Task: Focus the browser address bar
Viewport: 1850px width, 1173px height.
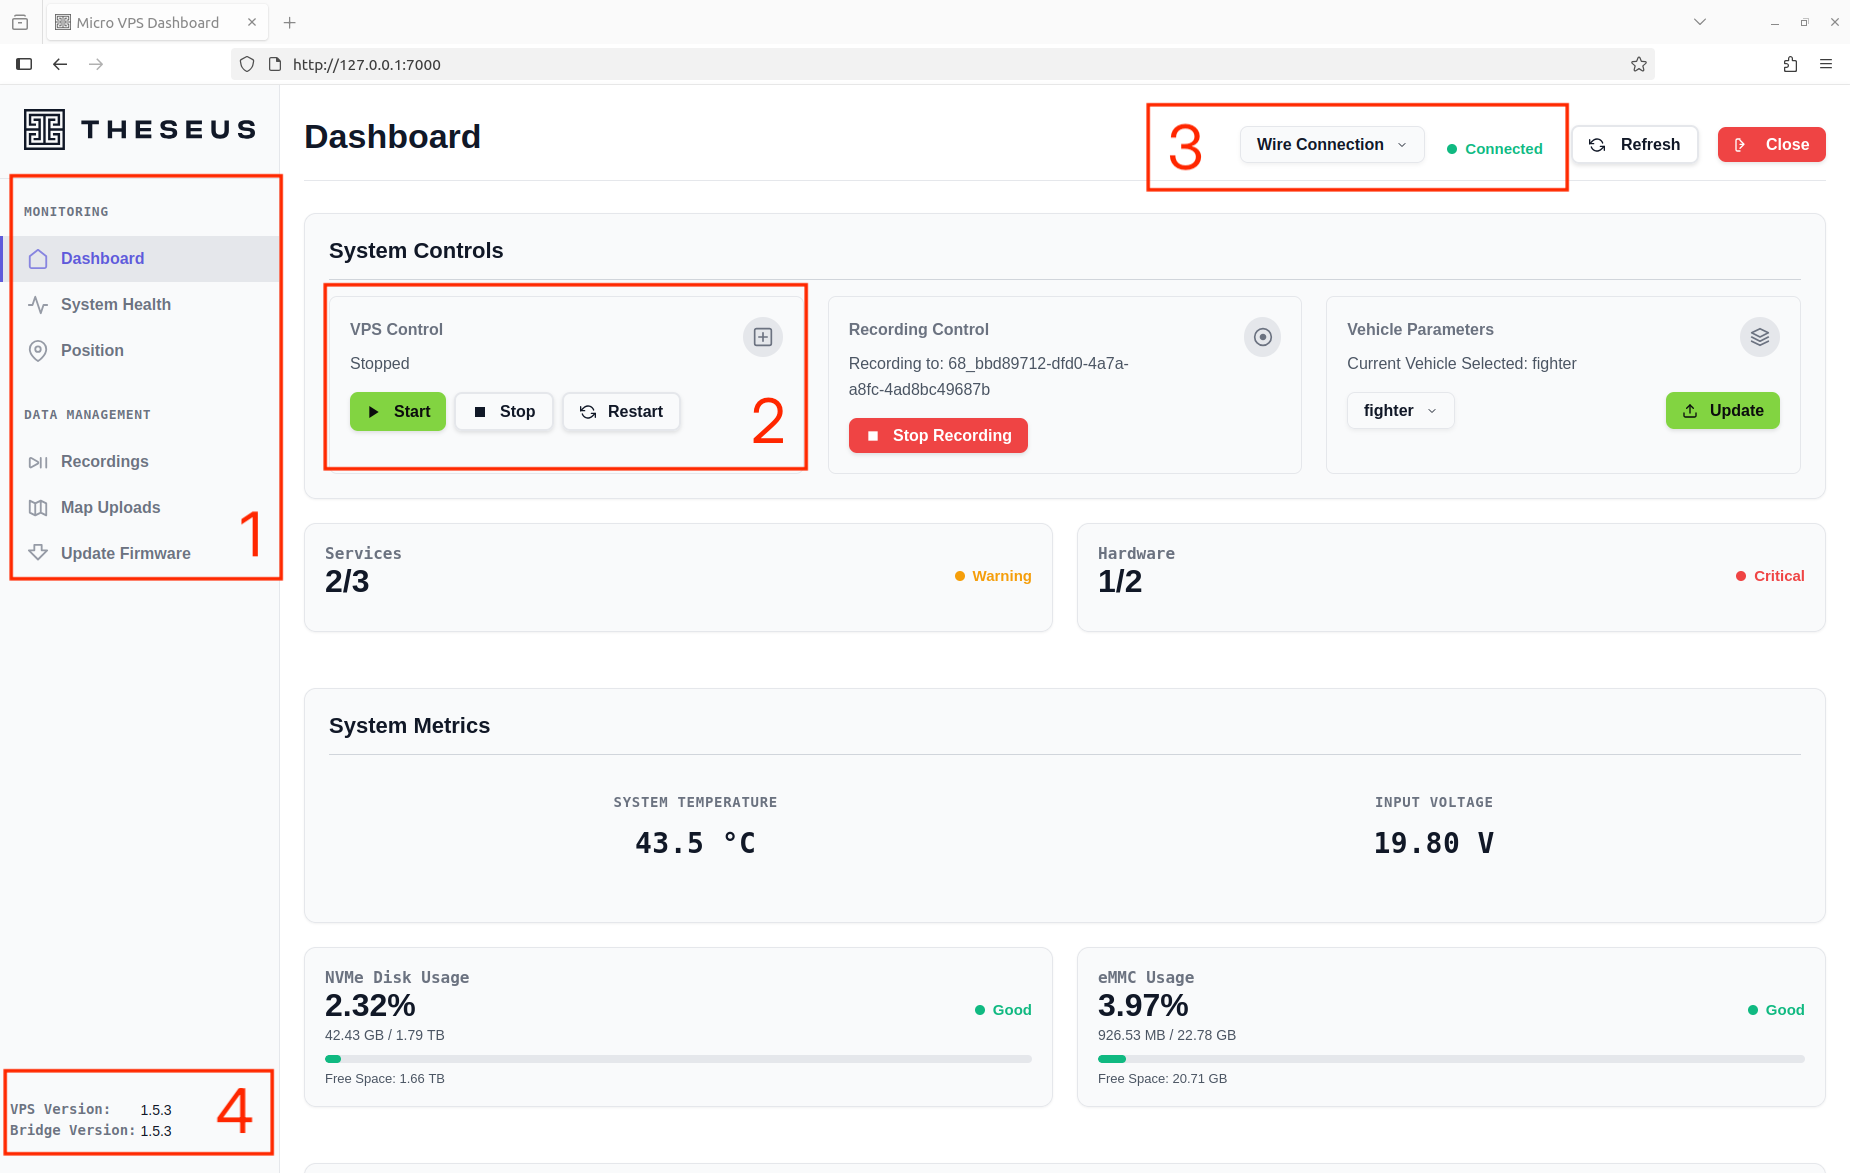Action: coord(900,64)
